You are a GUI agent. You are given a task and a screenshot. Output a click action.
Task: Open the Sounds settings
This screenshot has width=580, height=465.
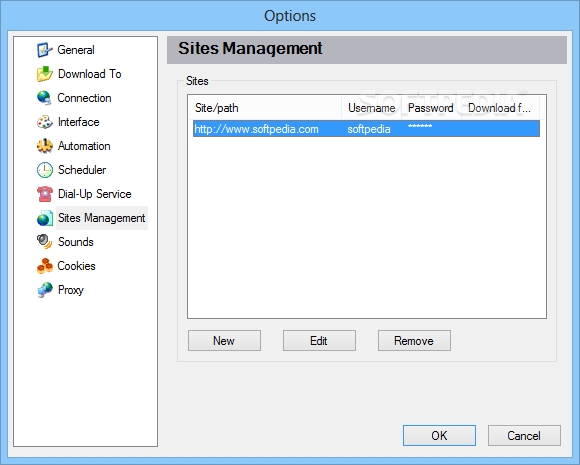point(76,242)
